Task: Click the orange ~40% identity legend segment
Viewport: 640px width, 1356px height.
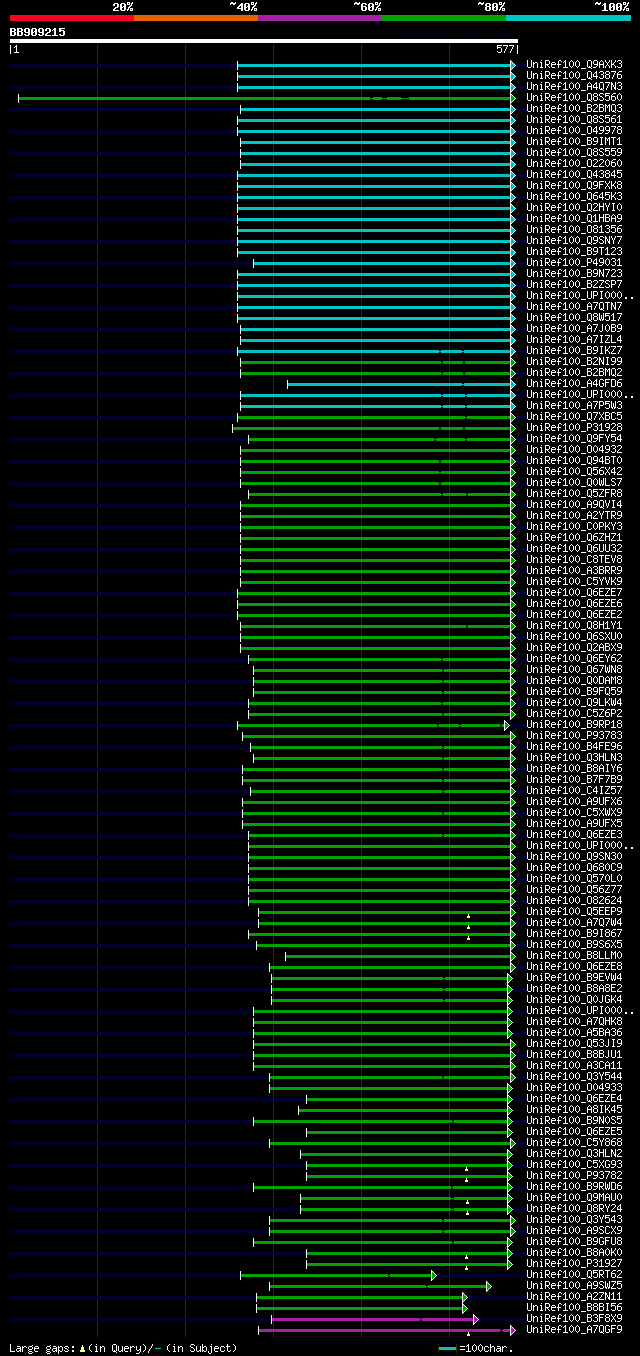Action: point(196,18)
